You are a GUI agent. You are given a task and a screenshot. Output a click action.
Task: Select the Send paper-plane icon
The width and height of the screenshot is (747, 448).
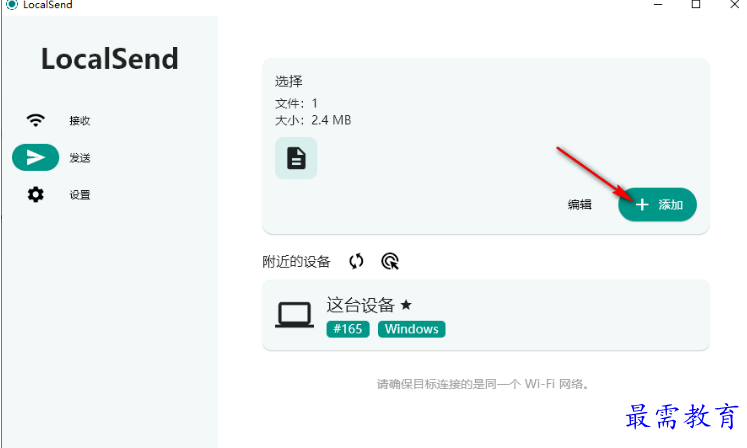pos(36,157)
